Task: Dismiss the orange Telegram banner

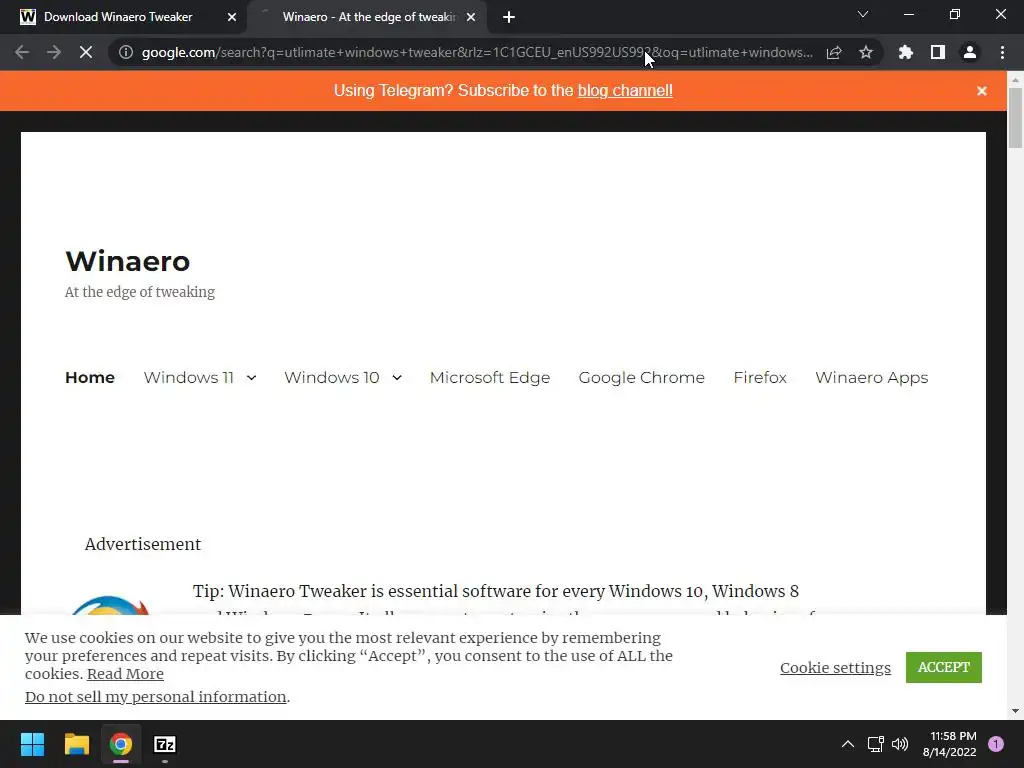Action: [x=982, y=91]
